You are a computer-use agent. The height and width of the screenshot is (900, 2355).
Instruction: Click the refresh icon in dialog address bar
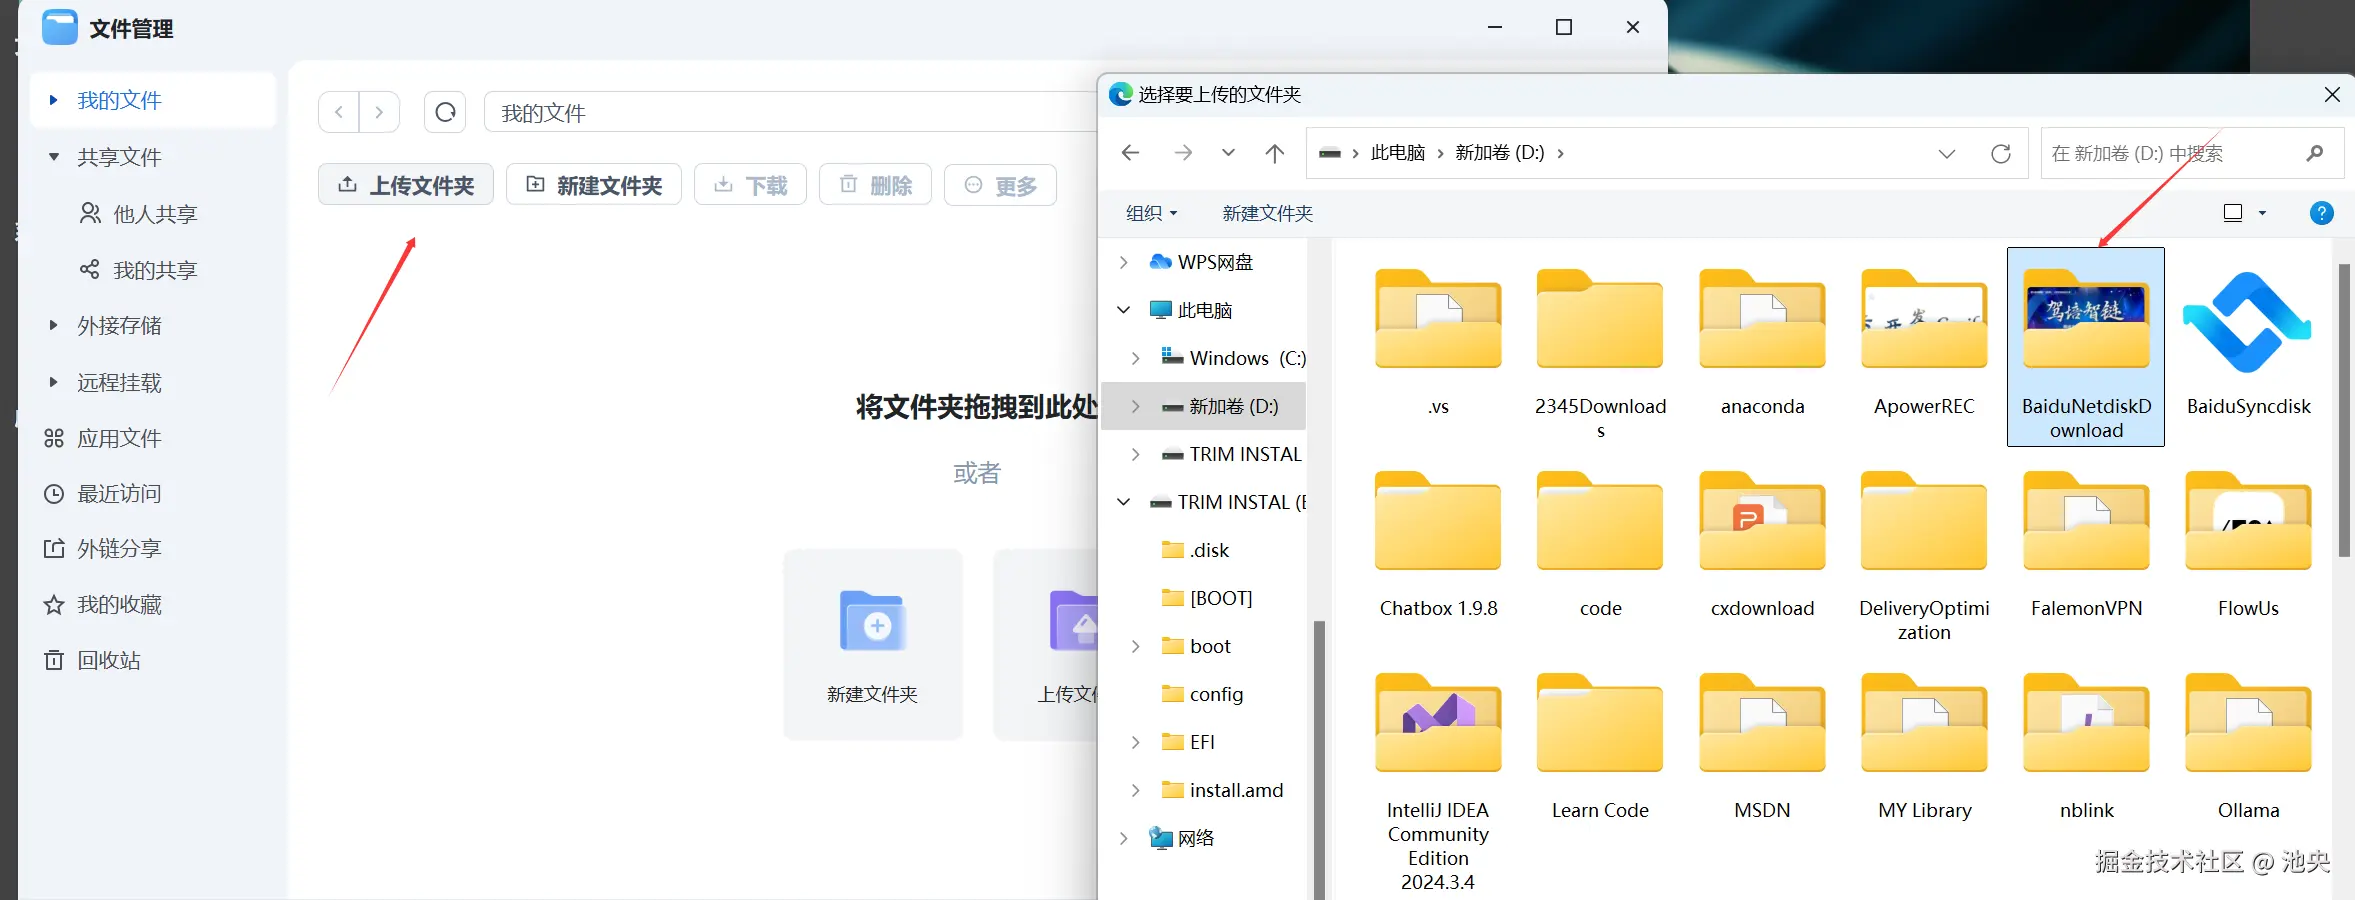(x=2002, y=153)
